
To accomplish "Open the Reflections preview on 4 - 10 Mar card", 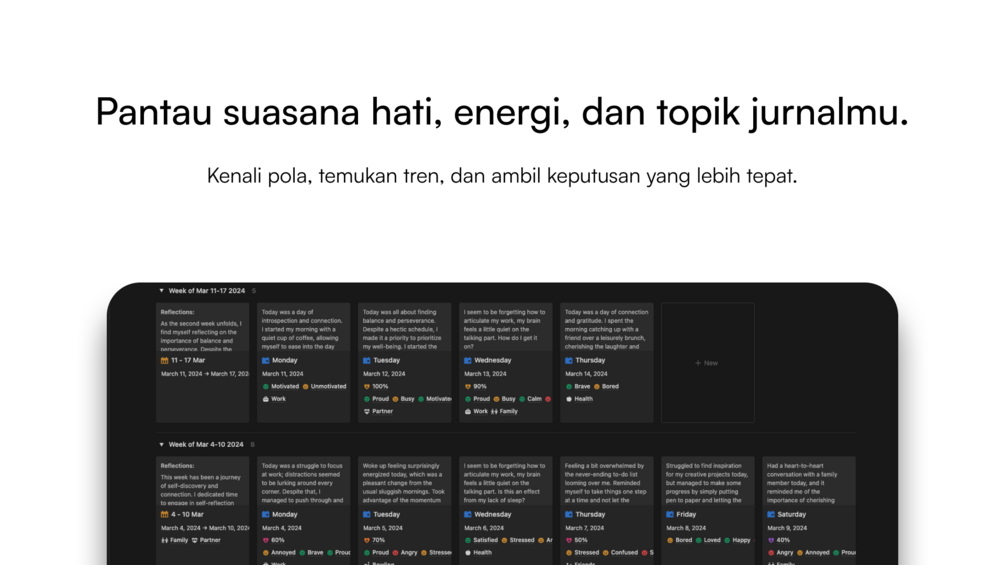I will coord(203,481).
